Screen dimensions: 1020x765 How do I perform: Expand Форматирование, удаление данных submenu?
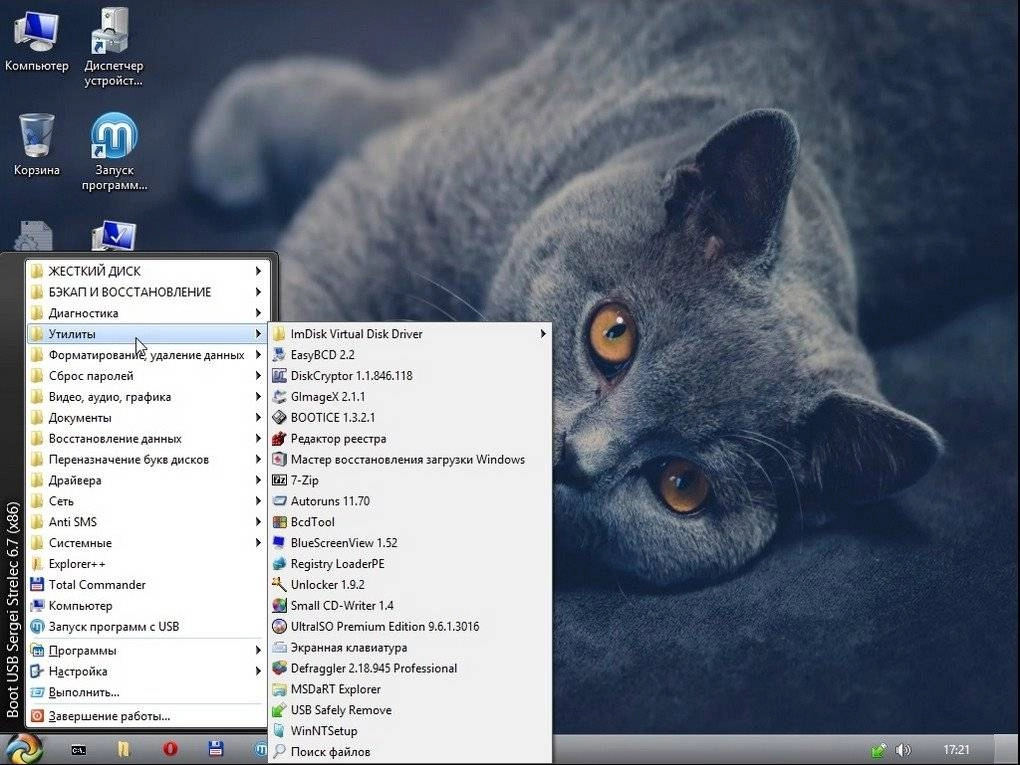tap(146, 355)
